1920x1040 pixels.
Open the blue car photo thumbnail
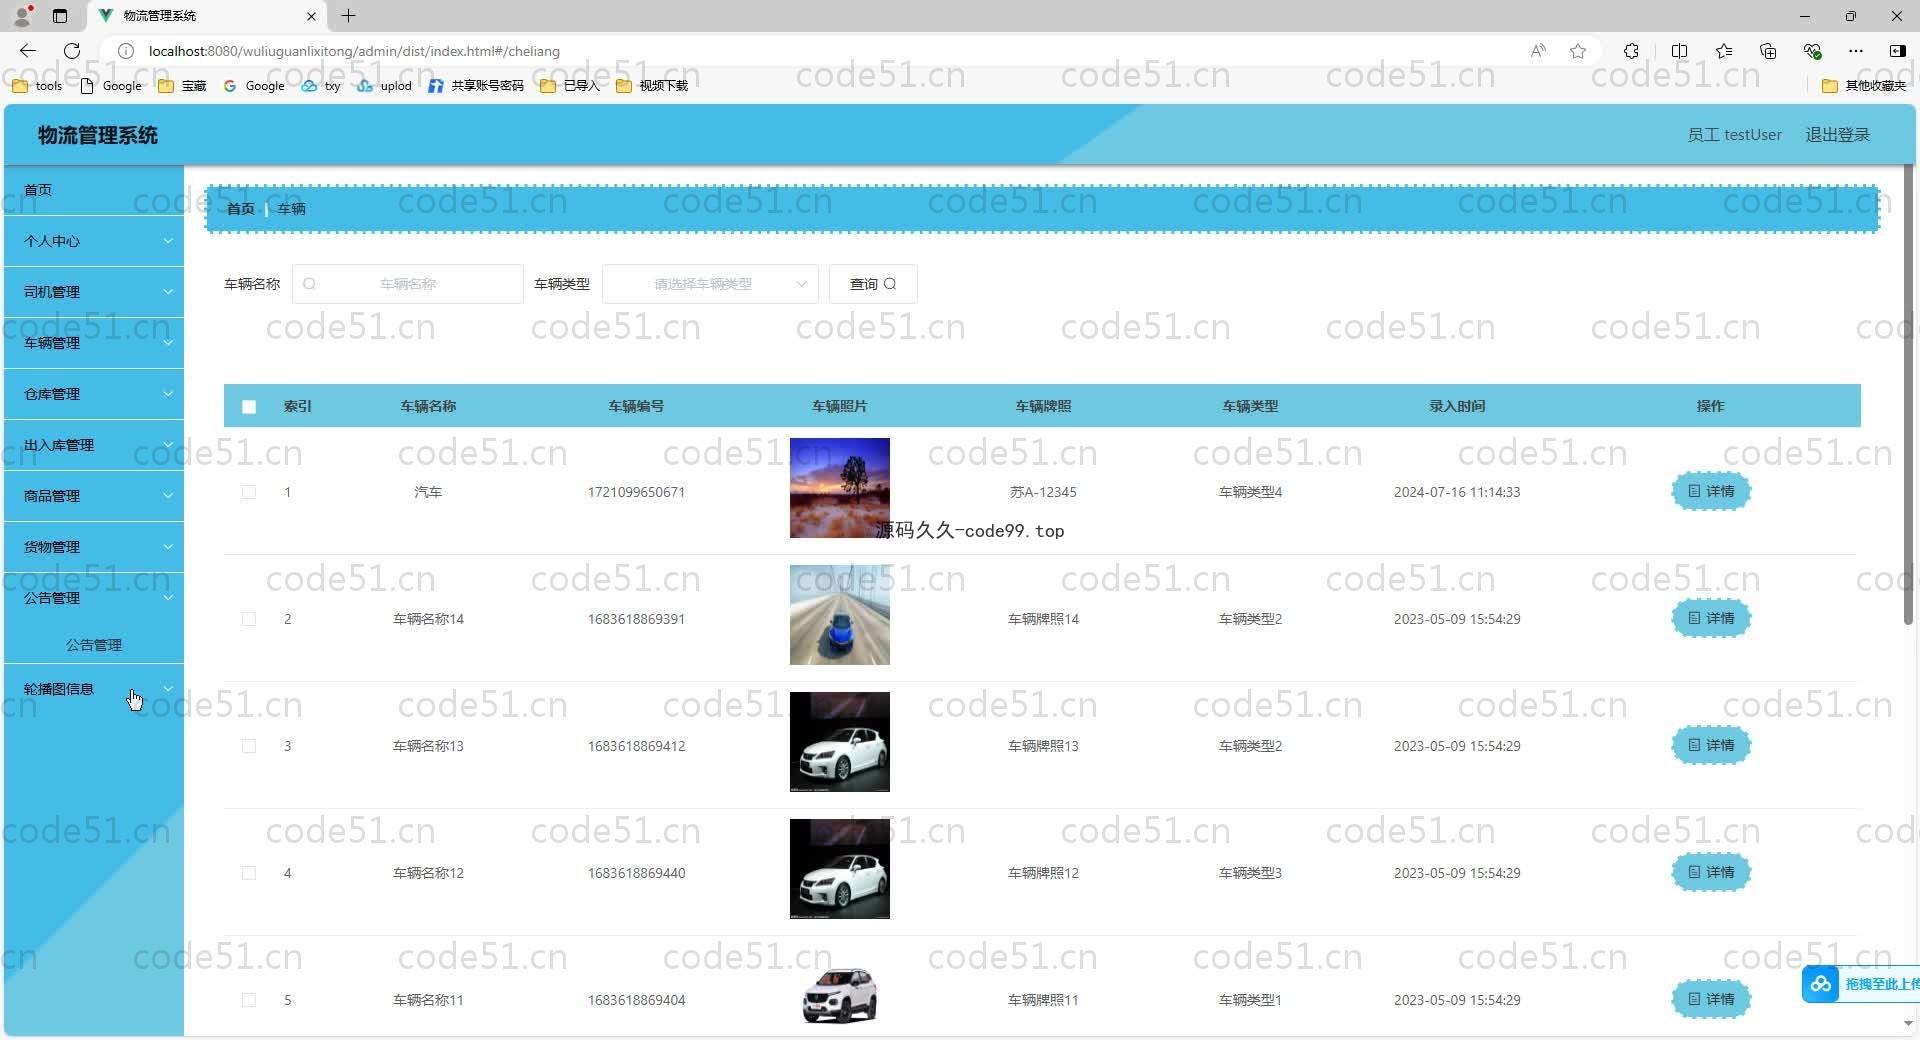click(x=840, y=615)
